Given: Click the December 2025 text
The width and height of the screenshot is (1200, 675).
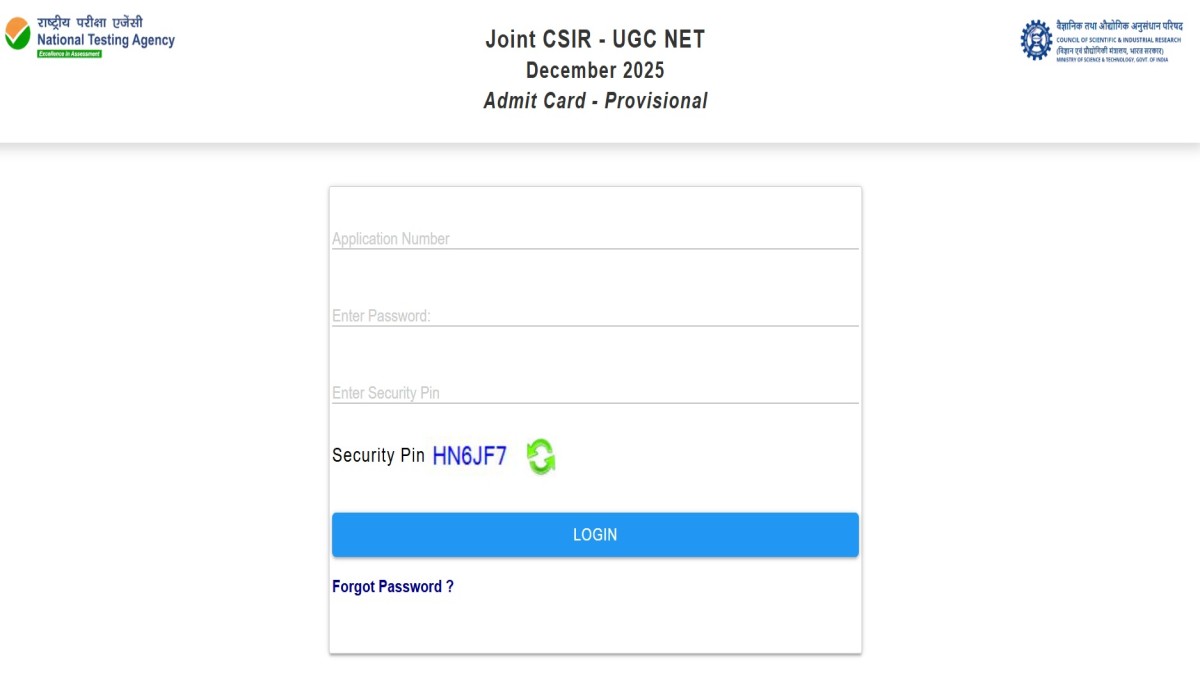Looking at the screenshot, I should 595,70.
